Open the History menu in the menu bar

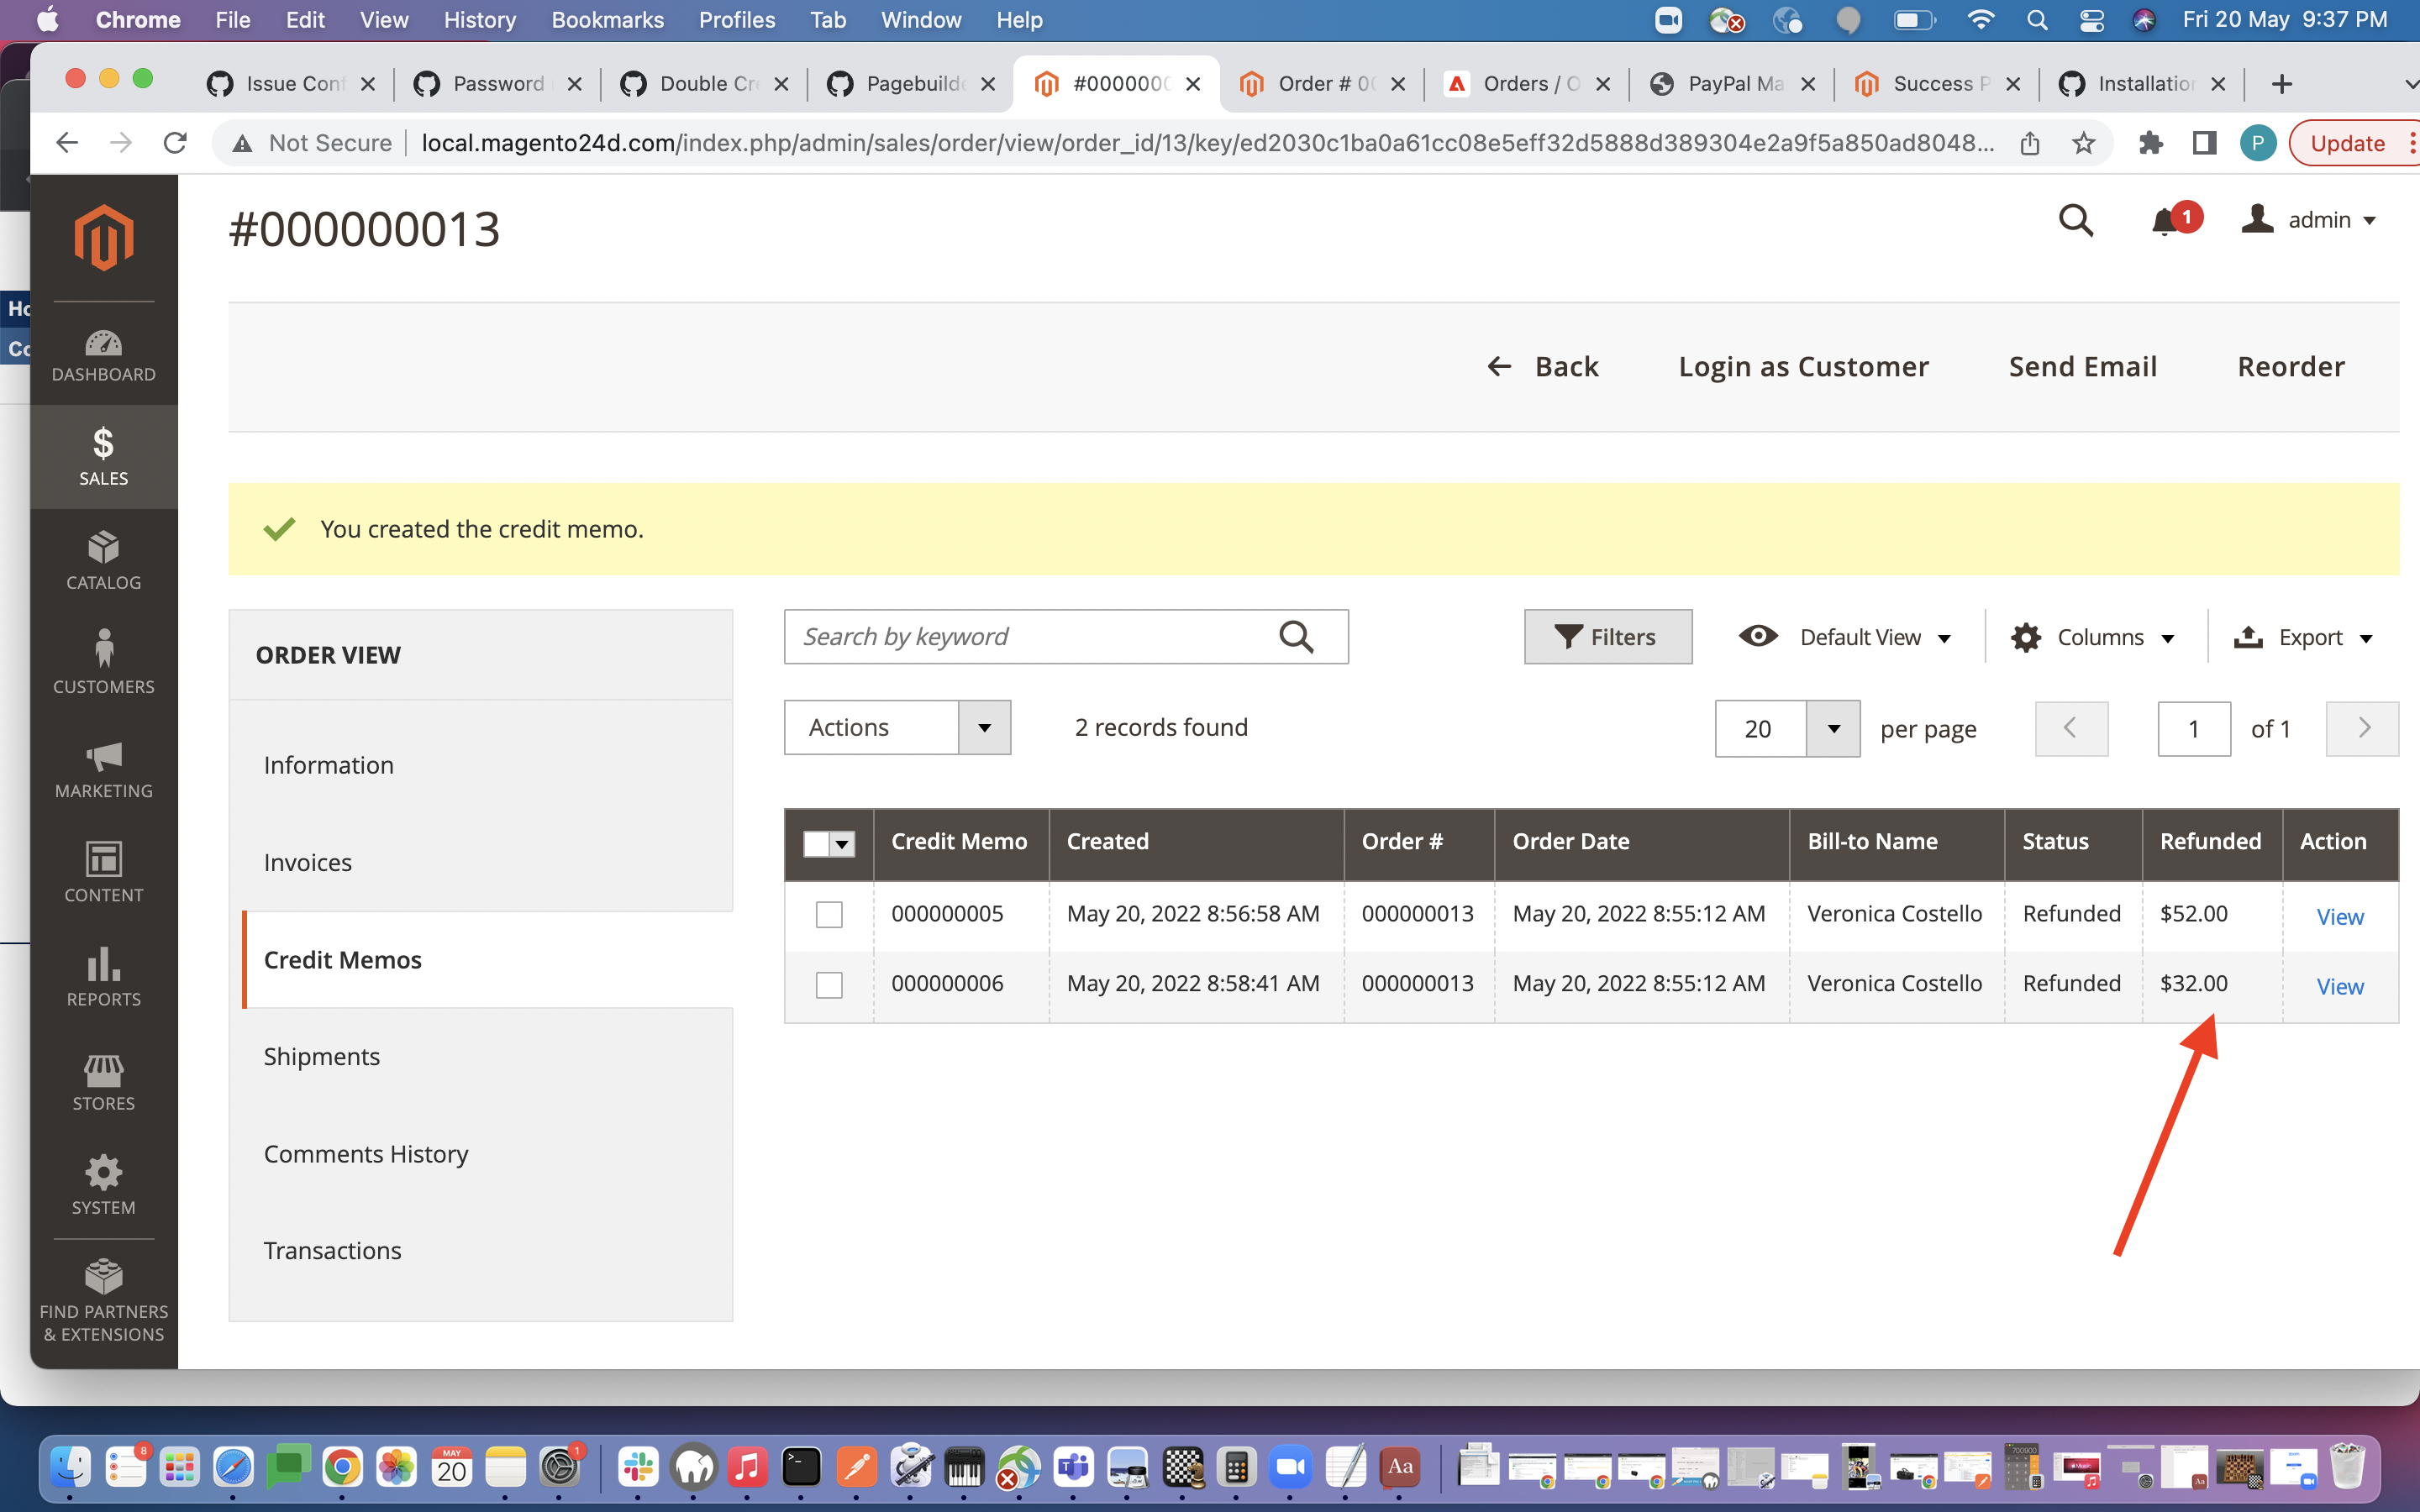coord(479,20)
